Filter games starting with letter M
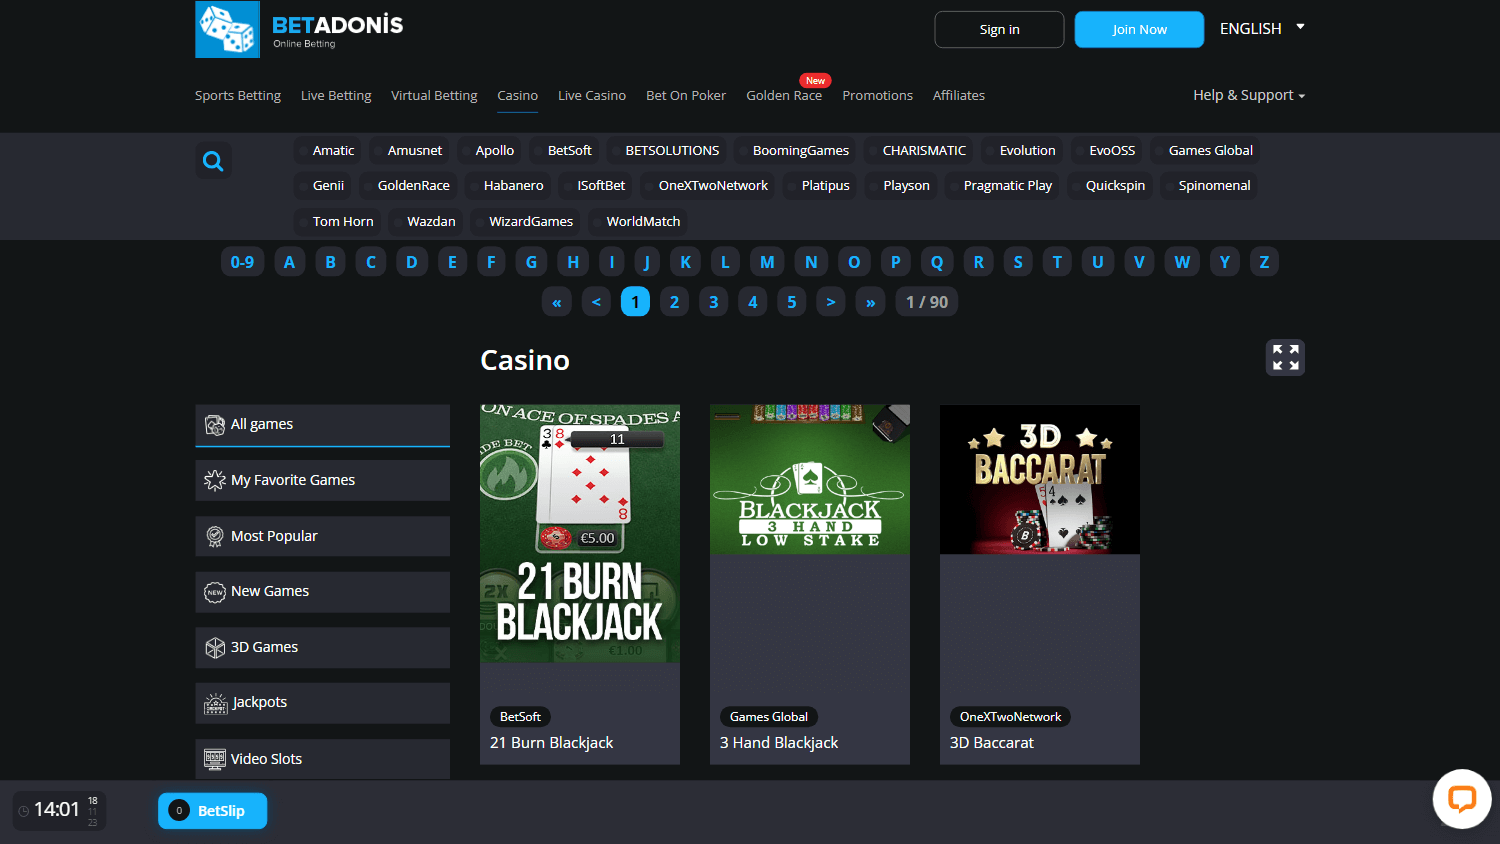The height and width of the screenshot is (844, 1500). coord(767,262)
